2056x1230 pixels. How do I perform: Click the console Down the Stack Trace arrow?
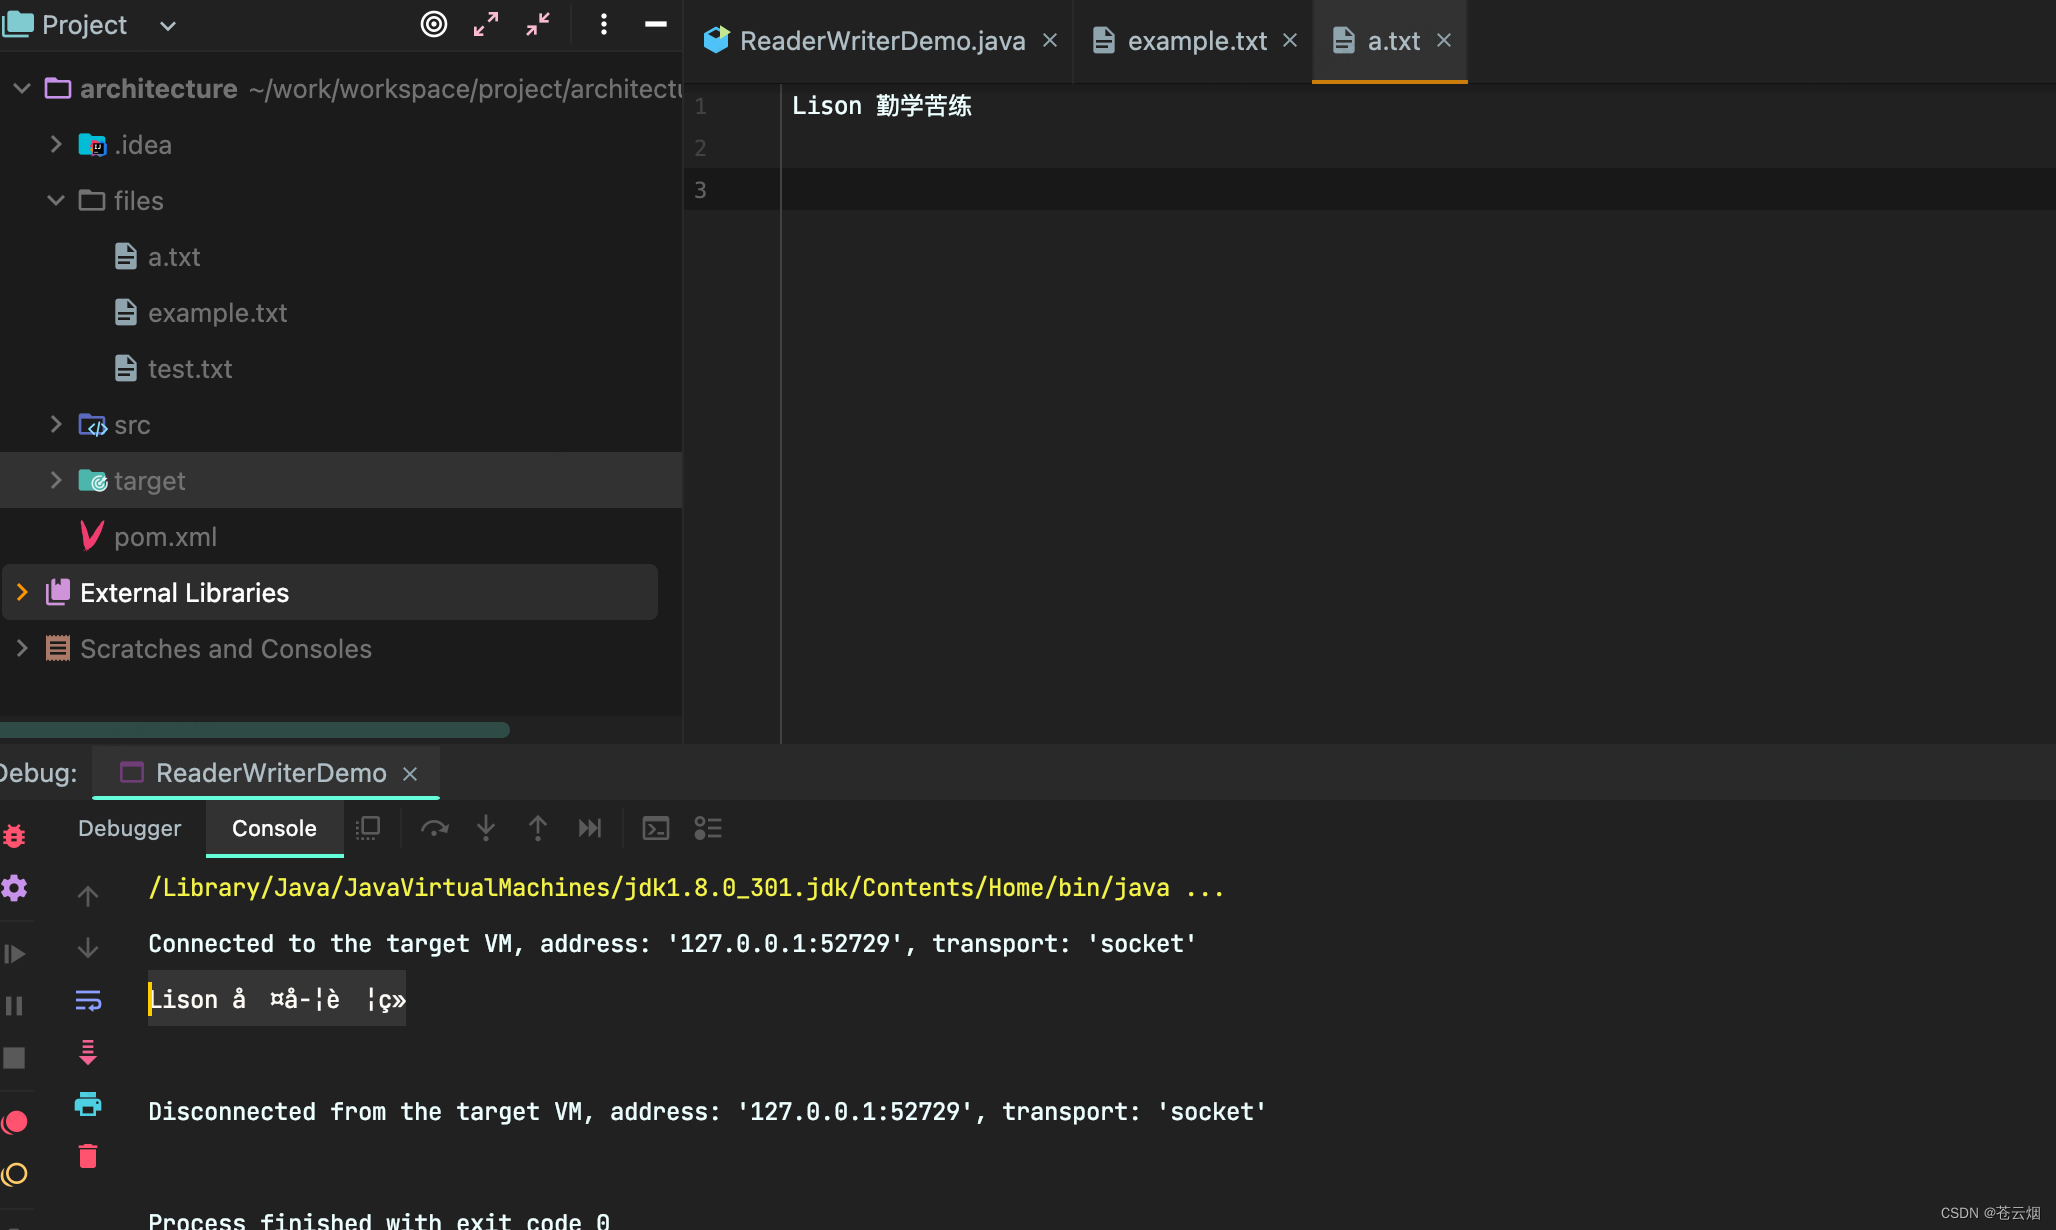pyautogui.click(x=88, y=948)
